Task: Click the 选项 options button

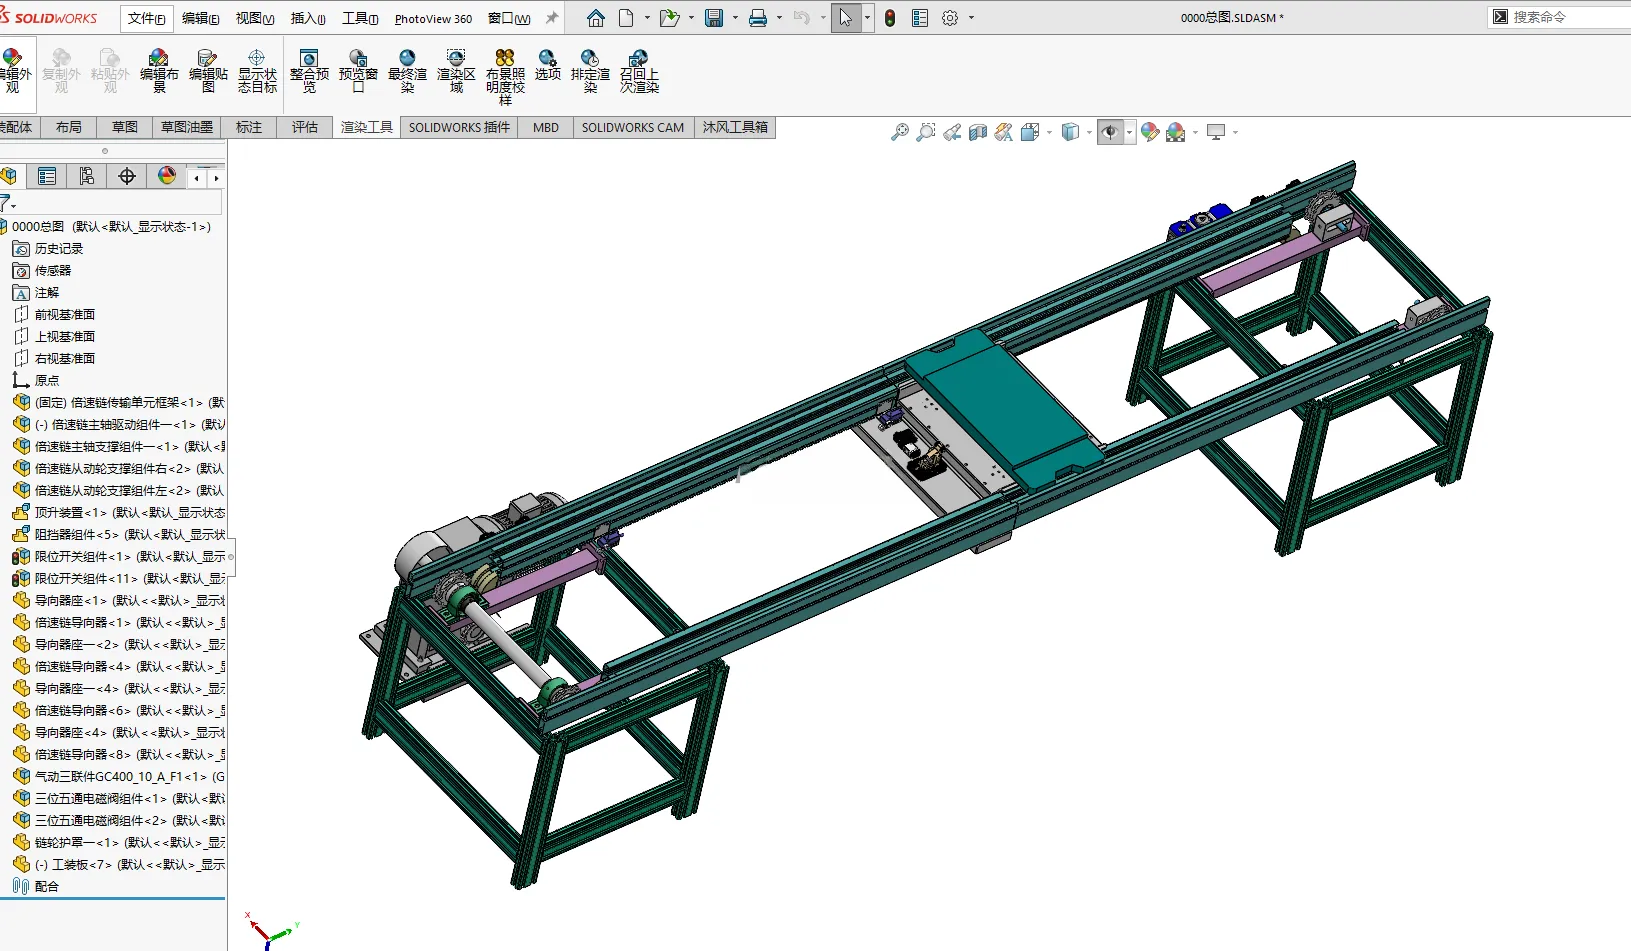Action: 547,65
